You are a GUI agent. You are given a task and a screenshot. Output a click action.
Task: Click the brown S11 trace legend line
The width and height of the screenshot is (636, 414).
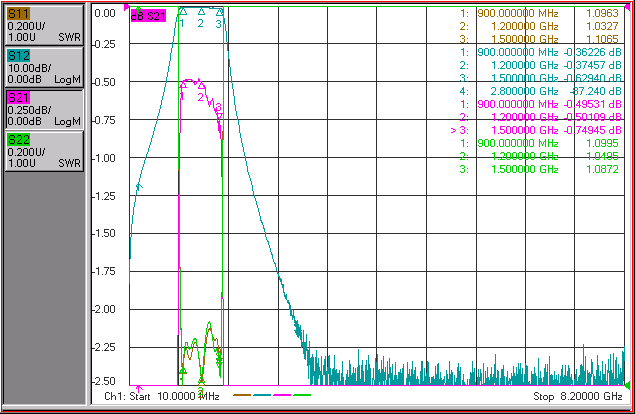(242, 395)
